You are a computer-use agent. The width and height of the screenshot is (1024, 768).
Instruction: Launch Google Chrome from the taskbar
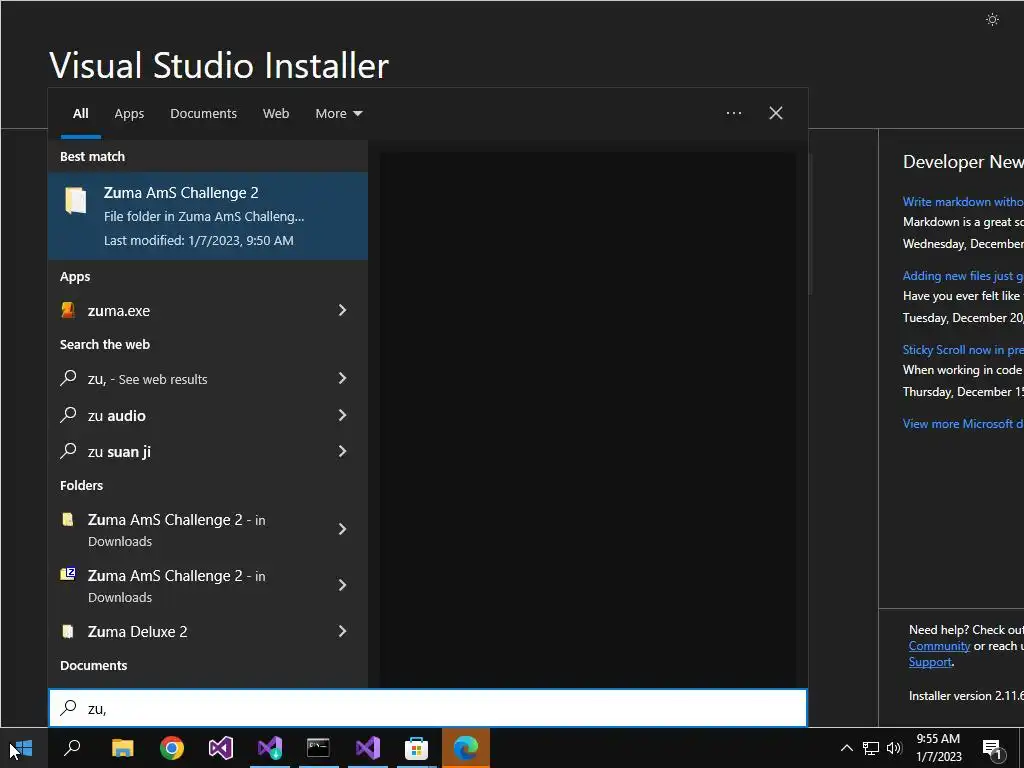pos(172,748)
